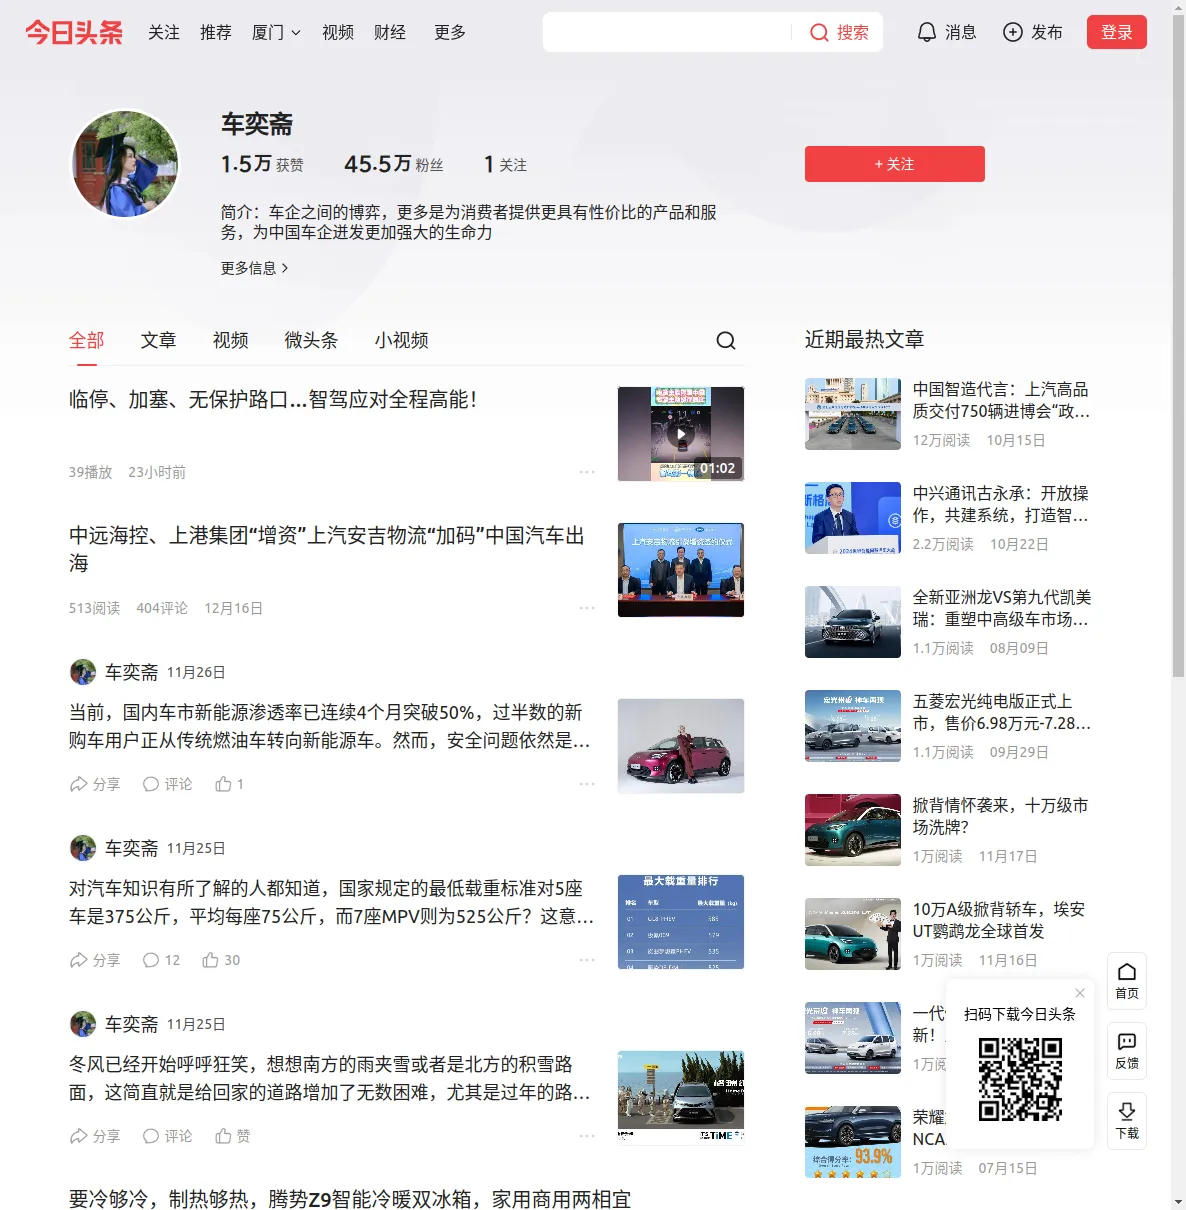This screenshot has width=1186, height=1210.
Task: Click the 首页 home floating icon
Action: click(1127, 981)
